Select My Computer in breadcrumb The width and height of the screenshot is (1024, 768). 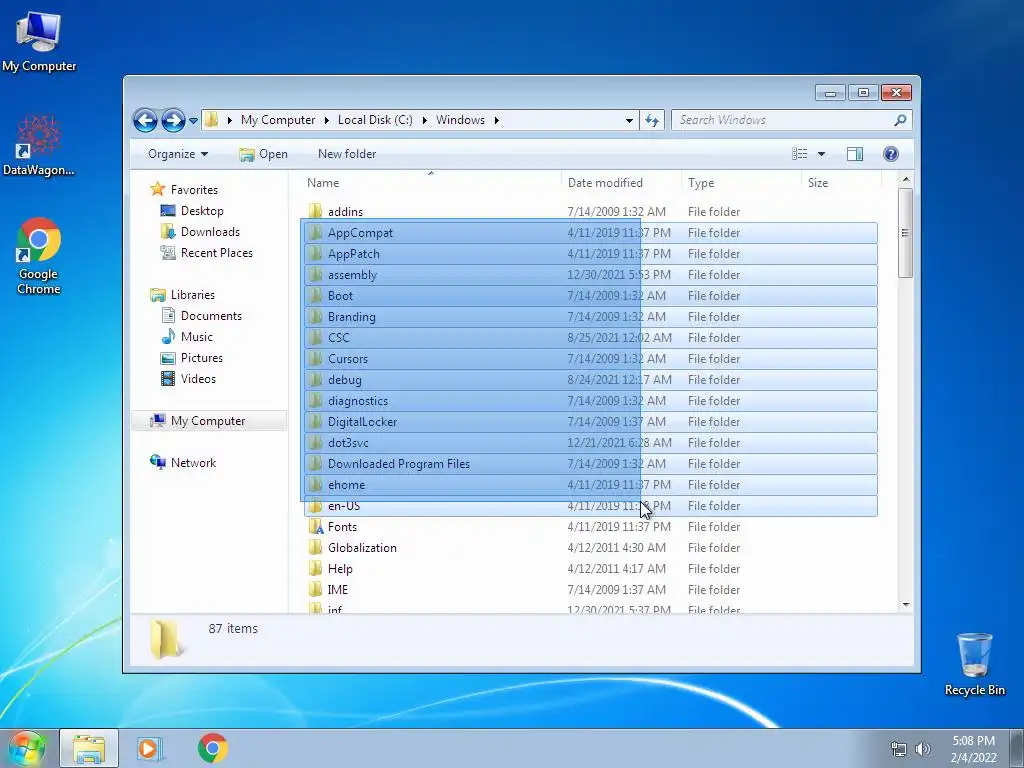[x=278, y=120]
